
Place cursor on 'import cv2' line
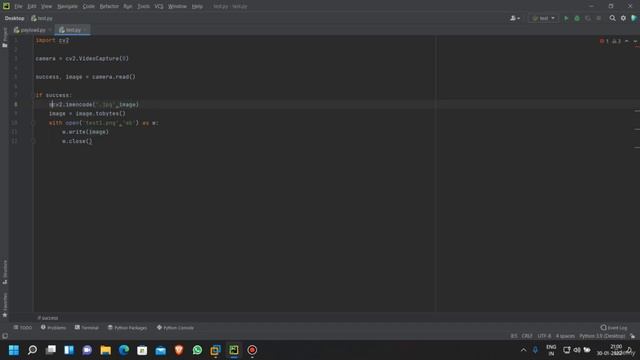click(52, 40)
